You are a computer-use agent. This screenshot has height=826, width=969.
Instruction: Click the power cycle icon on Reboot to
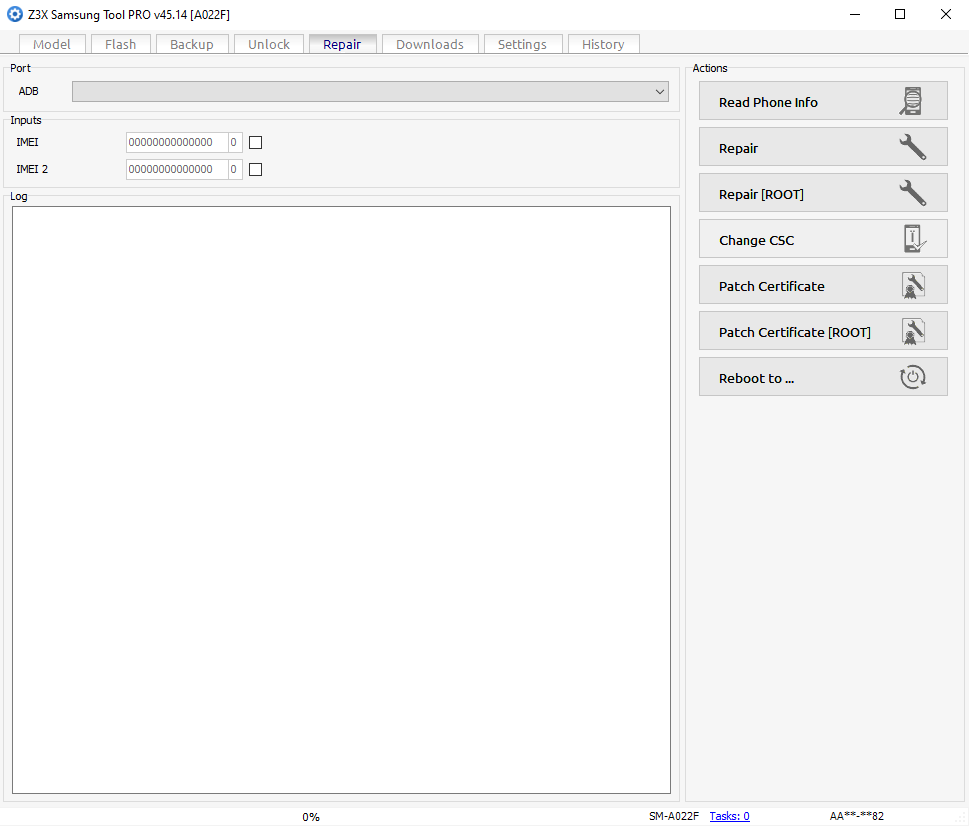click(912, 377)
